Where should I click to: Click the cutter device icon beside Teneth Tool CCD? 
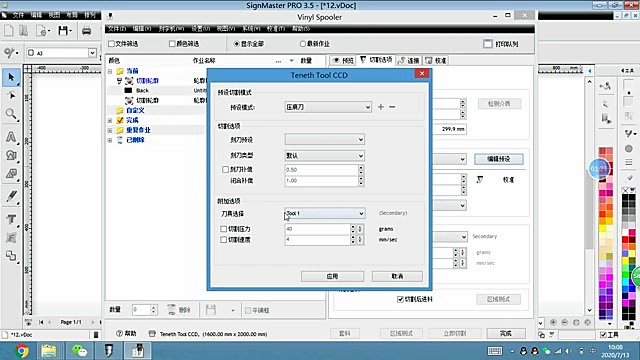[152, 333]
